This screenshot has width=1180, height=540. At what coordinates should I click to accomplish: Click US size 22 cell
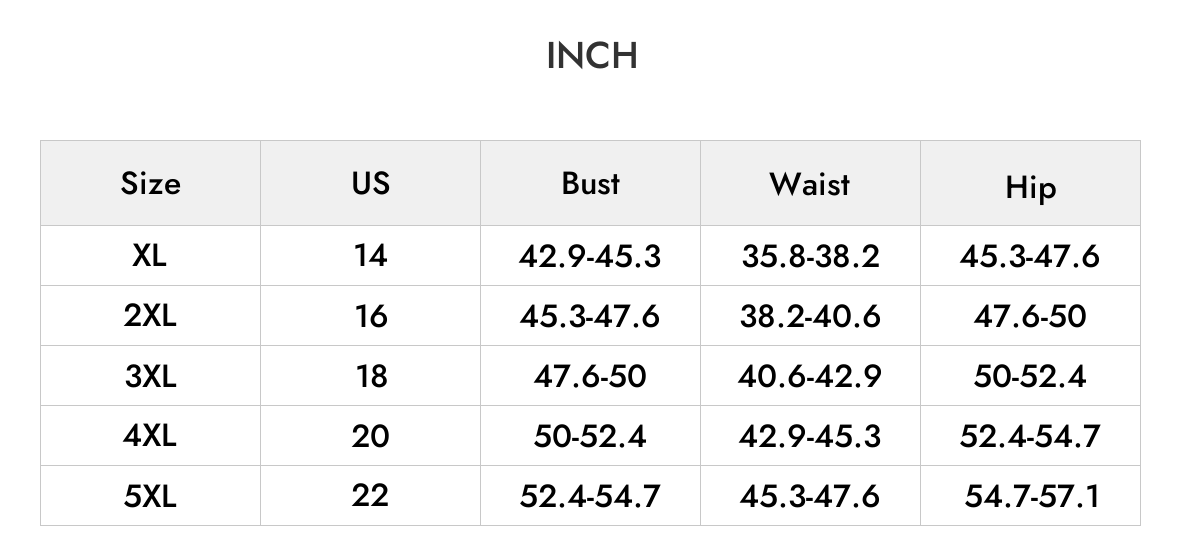click(x=370, y=496)
